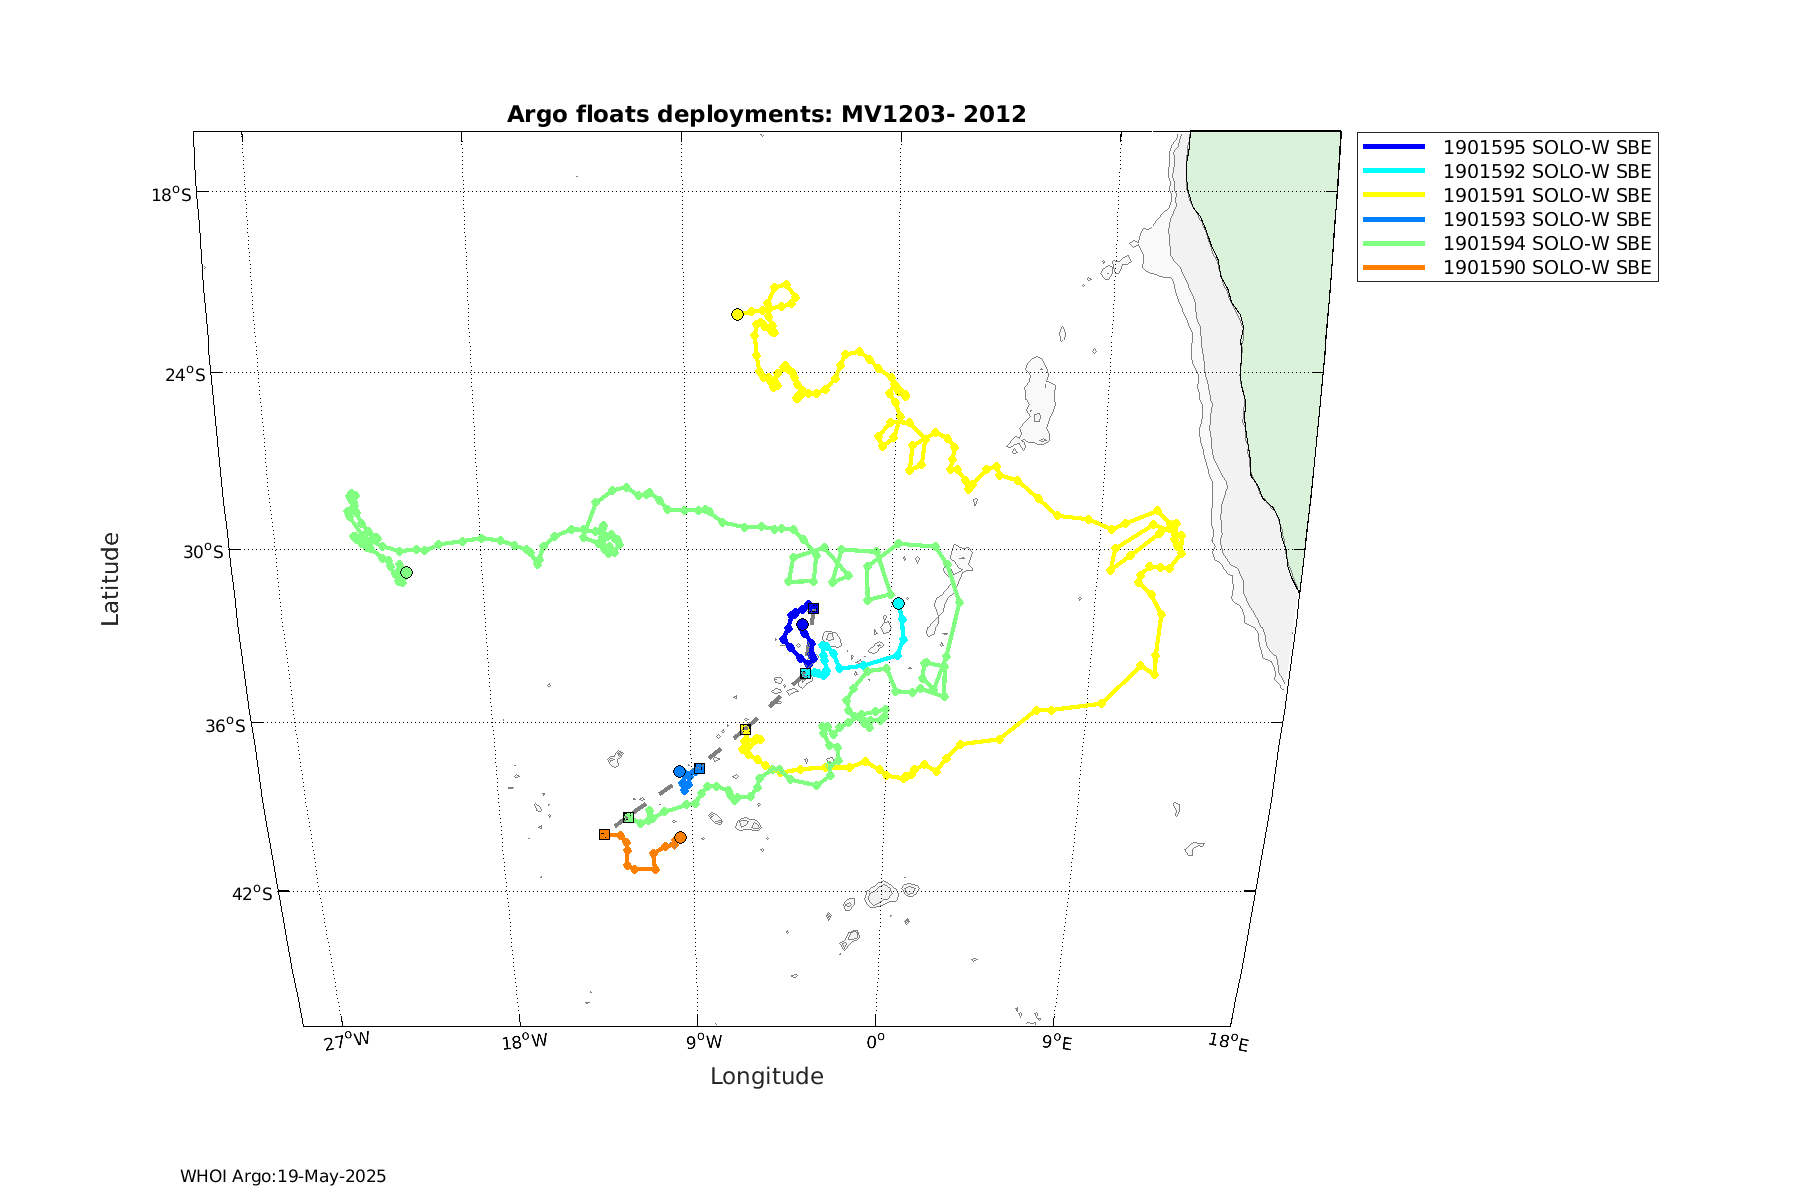Screen dimensions: 1800x1200
Task: Click the dark blue square marker
Action: point(814,608)
